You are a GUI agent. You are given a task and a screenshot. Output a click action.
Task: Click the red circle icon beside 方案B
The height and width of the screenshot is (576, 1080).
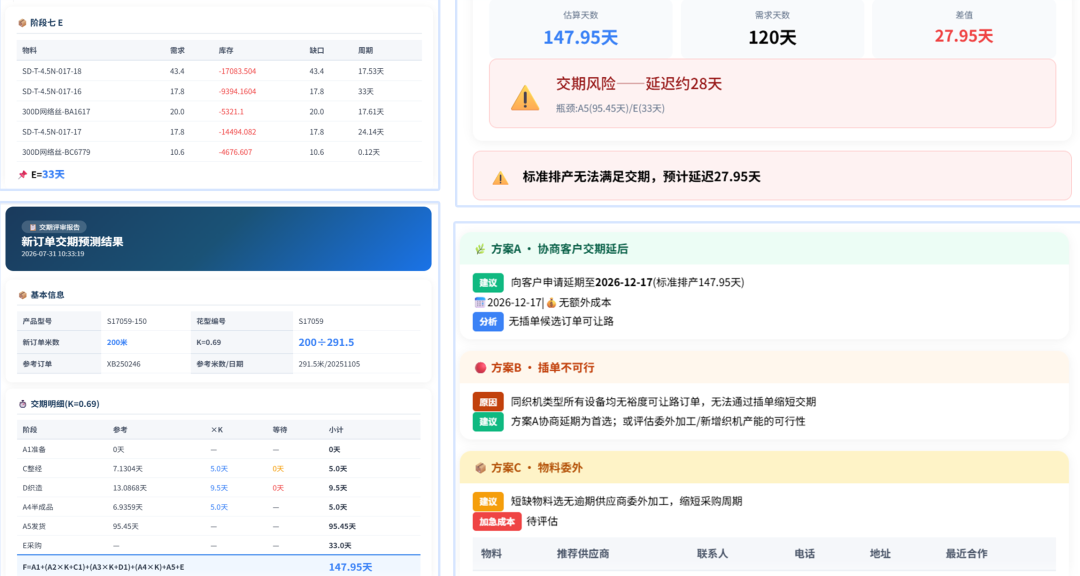(x=480, y=368)
